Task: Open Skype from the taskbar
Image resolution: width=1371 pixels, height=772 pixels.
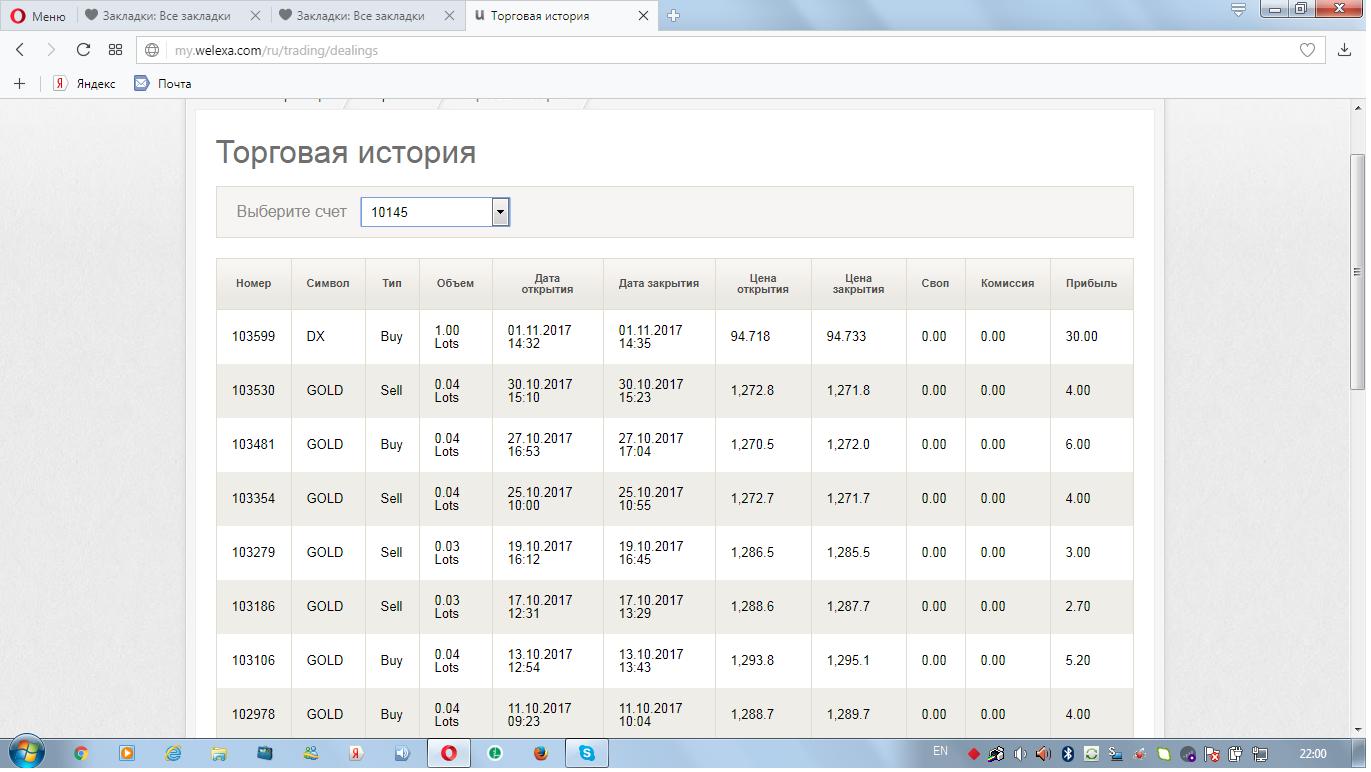Action: (587, 753)
